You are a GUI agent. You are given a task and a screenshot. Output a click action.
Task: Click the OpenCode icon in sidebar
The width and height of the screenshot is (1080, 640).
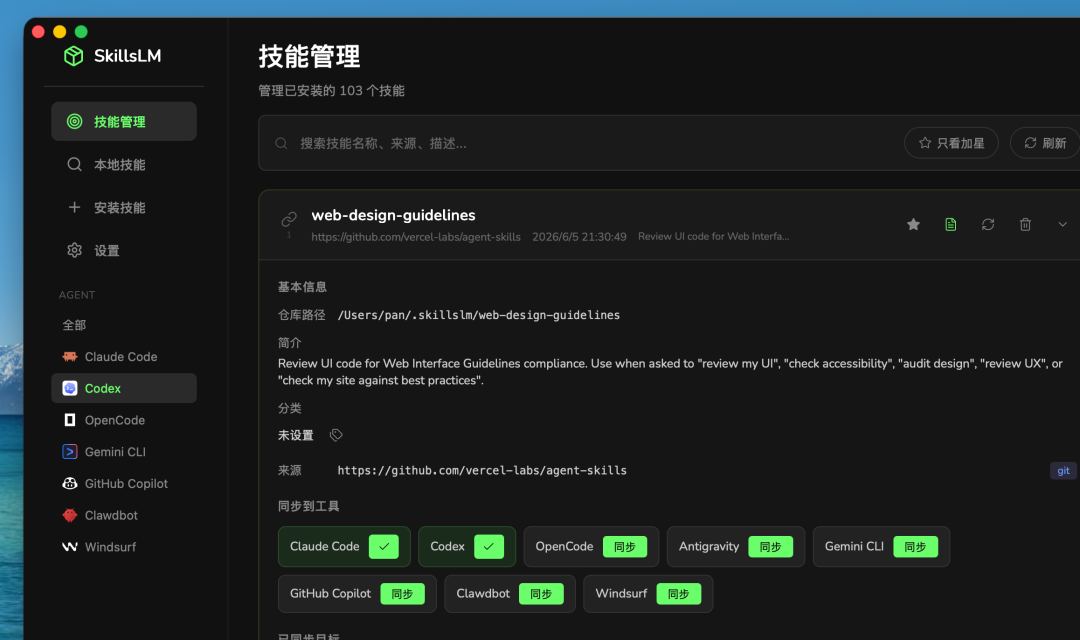pos(70,420)
